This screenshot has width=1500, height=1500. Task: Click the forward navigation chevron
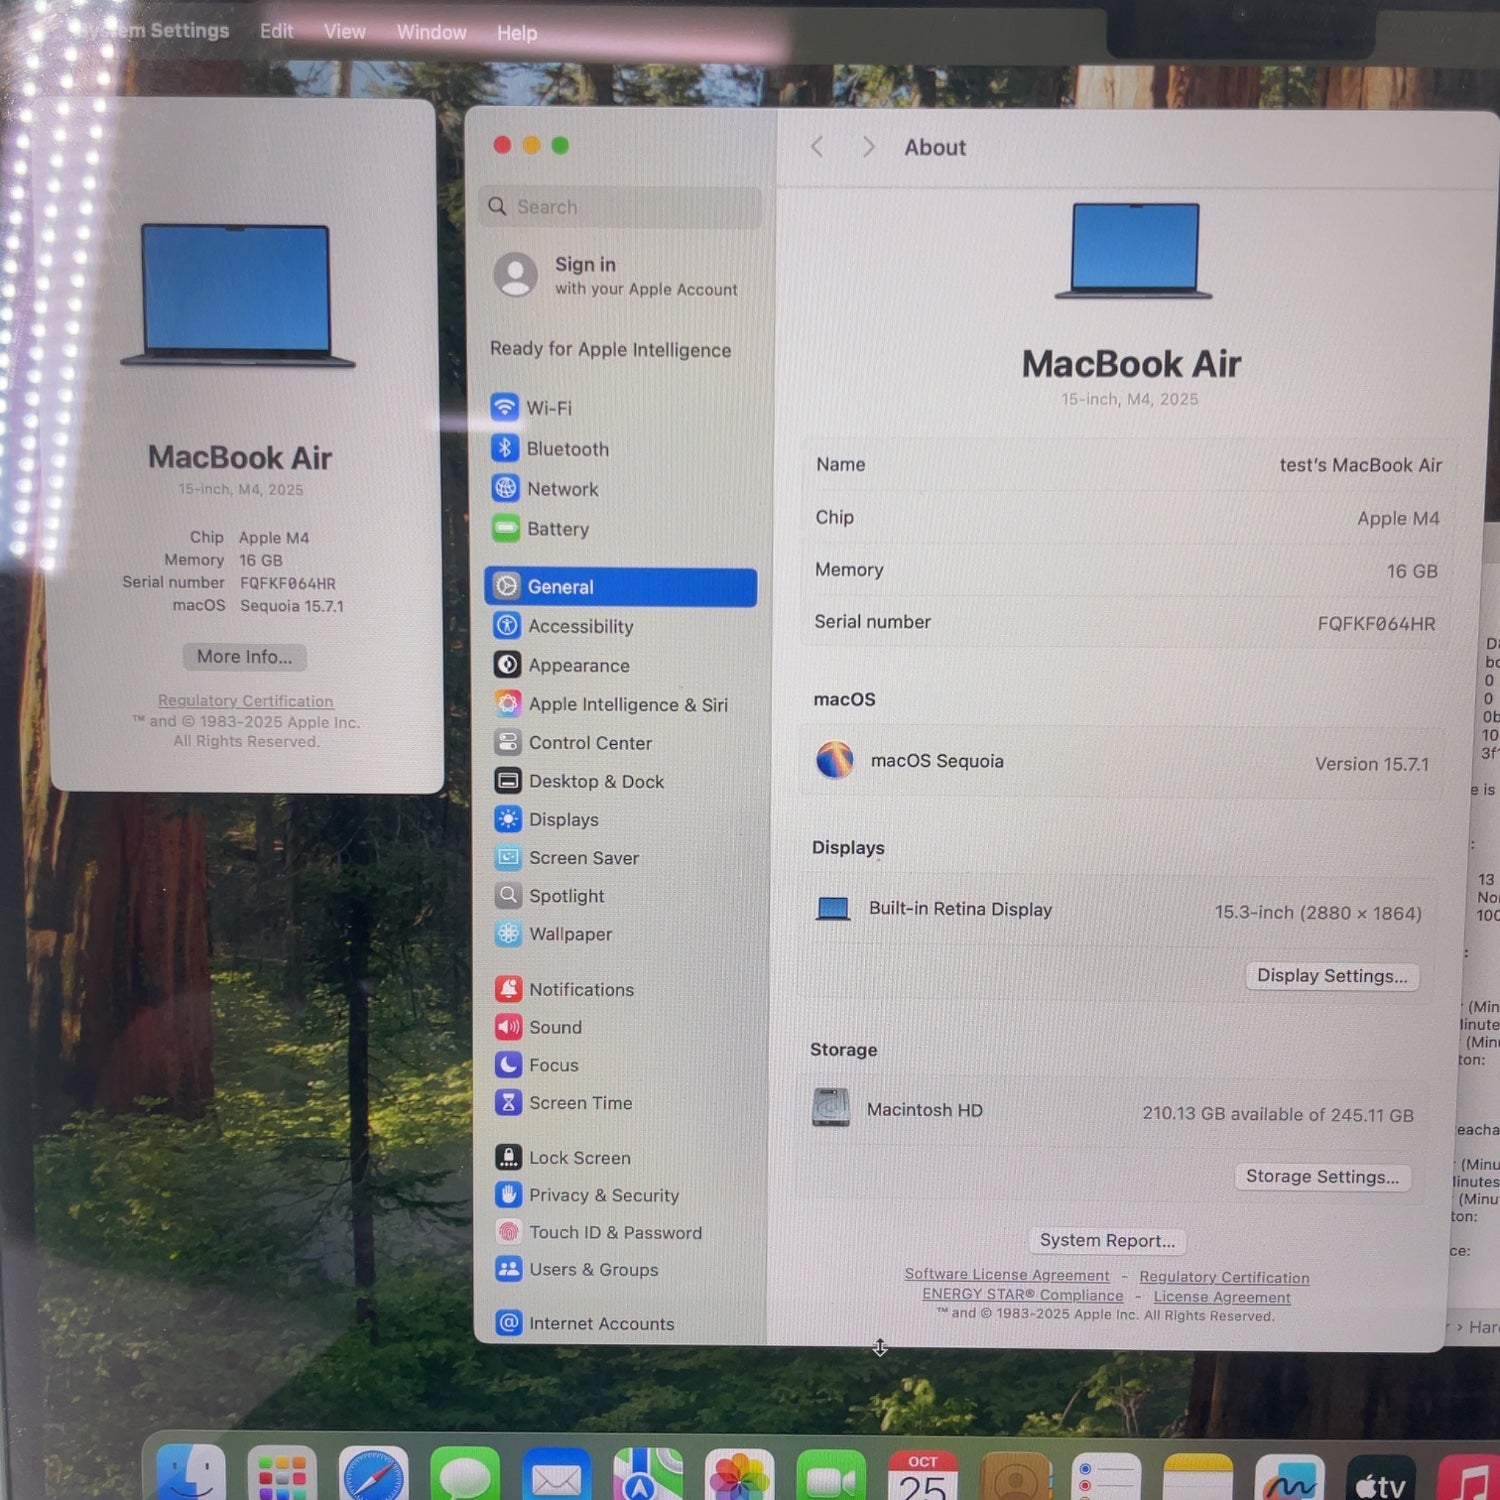coord(868,147)
